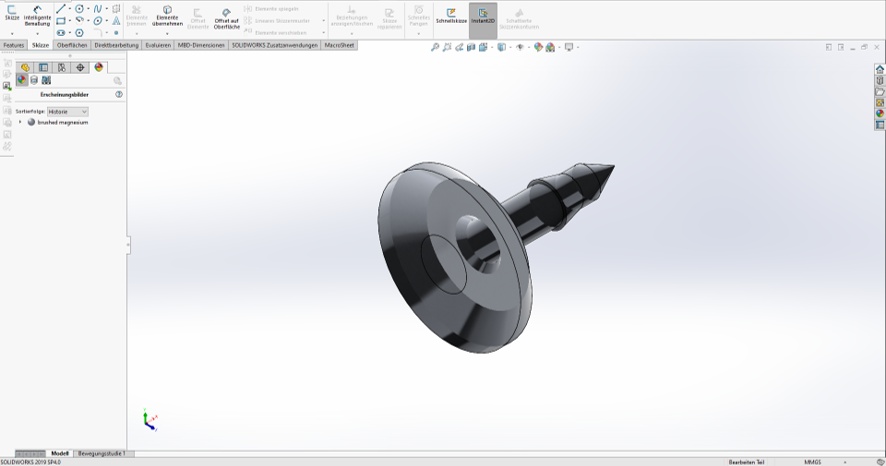Click Section View icon
The image size is (886, 466).
tap(471, 47)
